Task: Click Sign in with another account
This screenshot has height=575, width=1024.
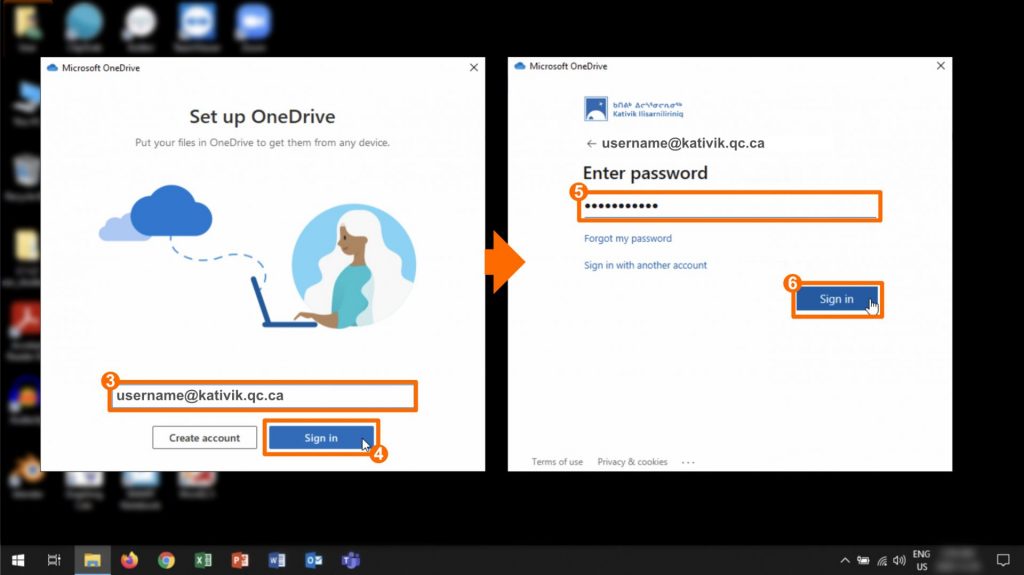Action: point(645,266)
